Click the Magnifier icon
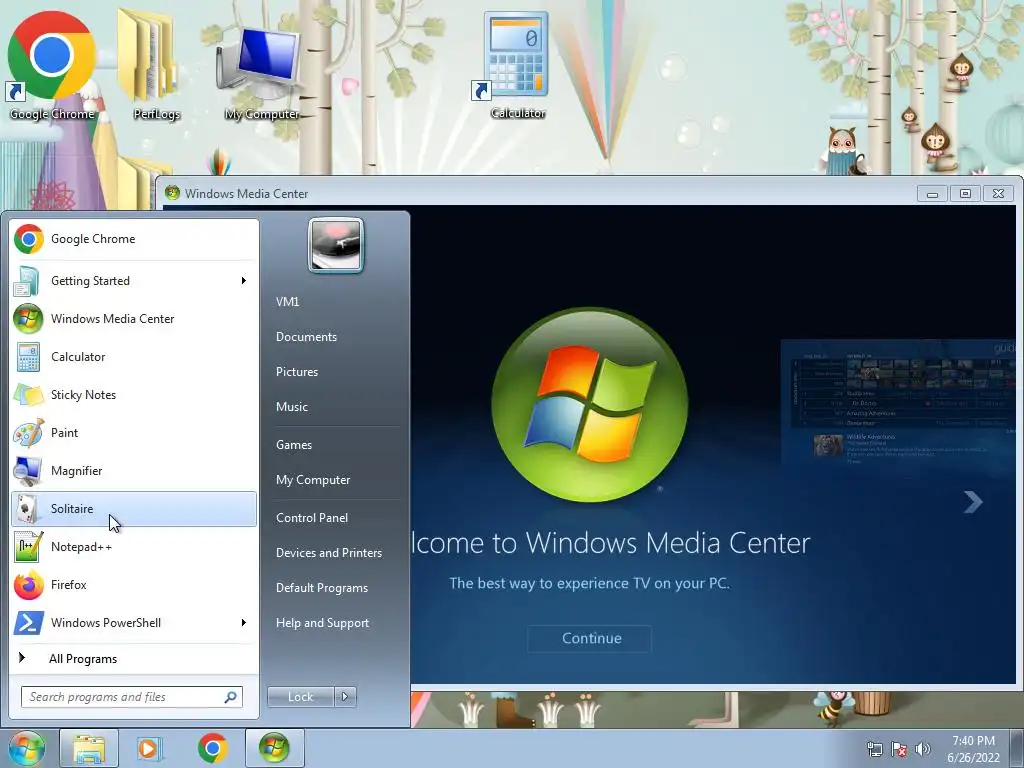1024x768 pixels. (x=29, y=470)
